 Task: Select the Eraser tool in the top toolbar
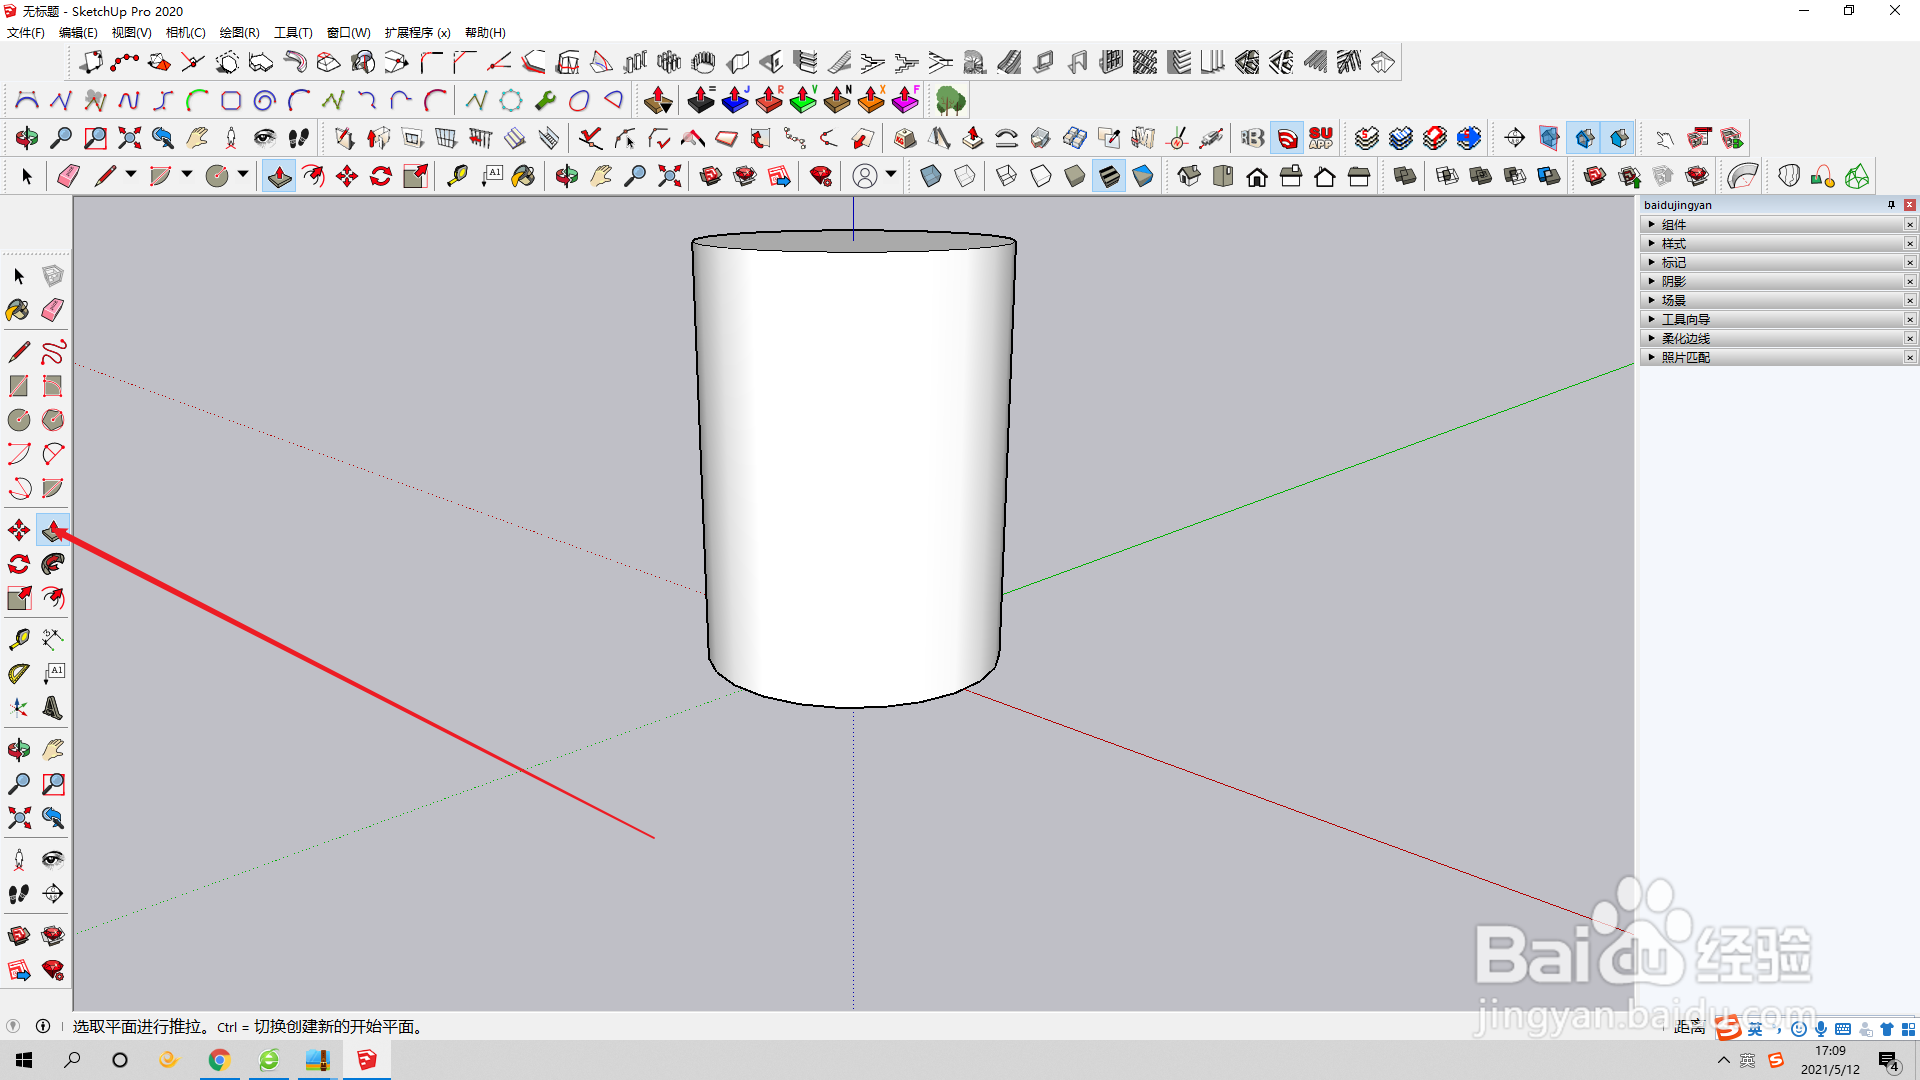(x=68, y=176)
